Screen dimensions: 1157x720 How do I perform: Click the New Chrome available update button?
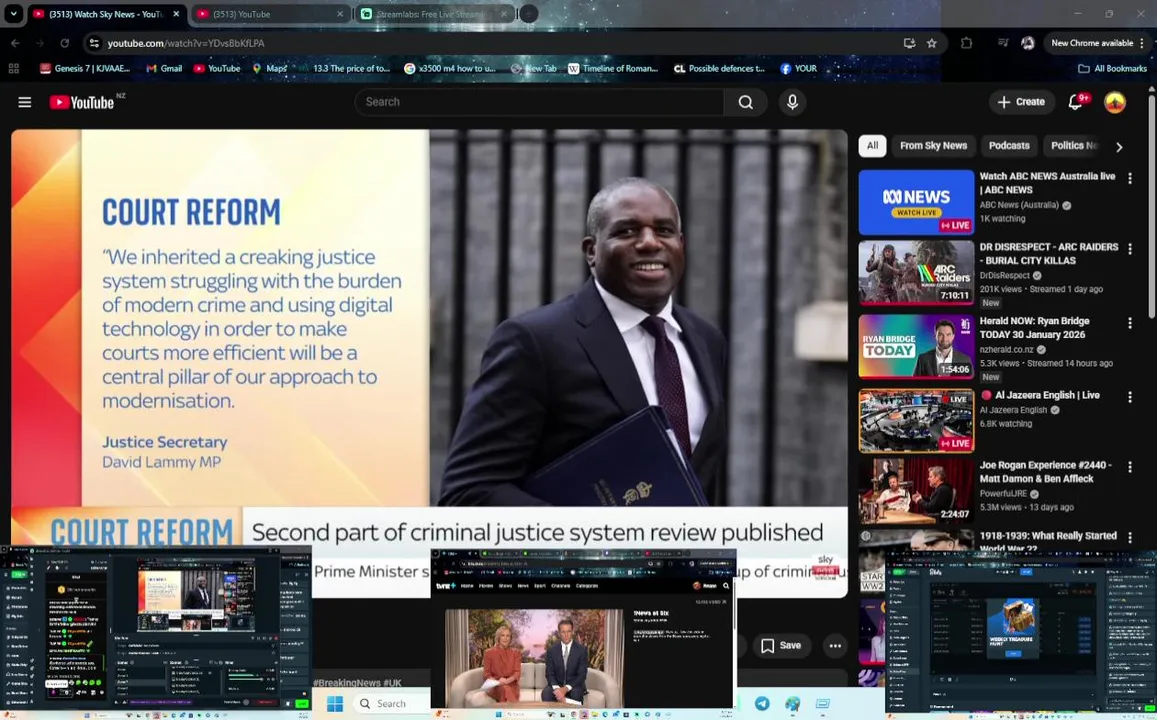[x=1092, y=43]
